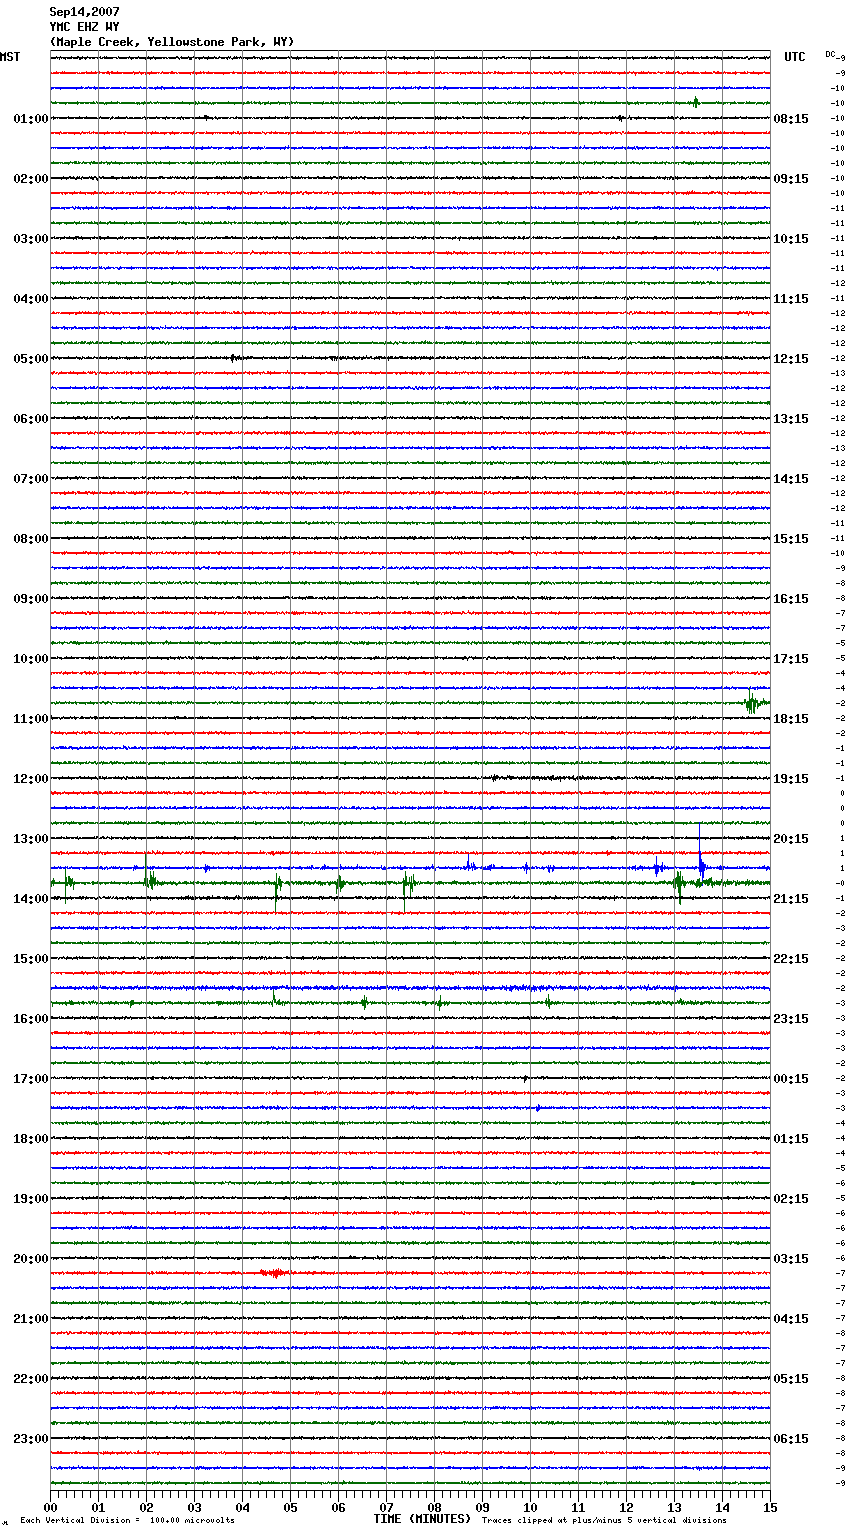Click the station code "YMC EHZ WY"
Image resolution: width=850 pixels, height=1534 pixels.
pyautogui.click(x=84, y=27)
